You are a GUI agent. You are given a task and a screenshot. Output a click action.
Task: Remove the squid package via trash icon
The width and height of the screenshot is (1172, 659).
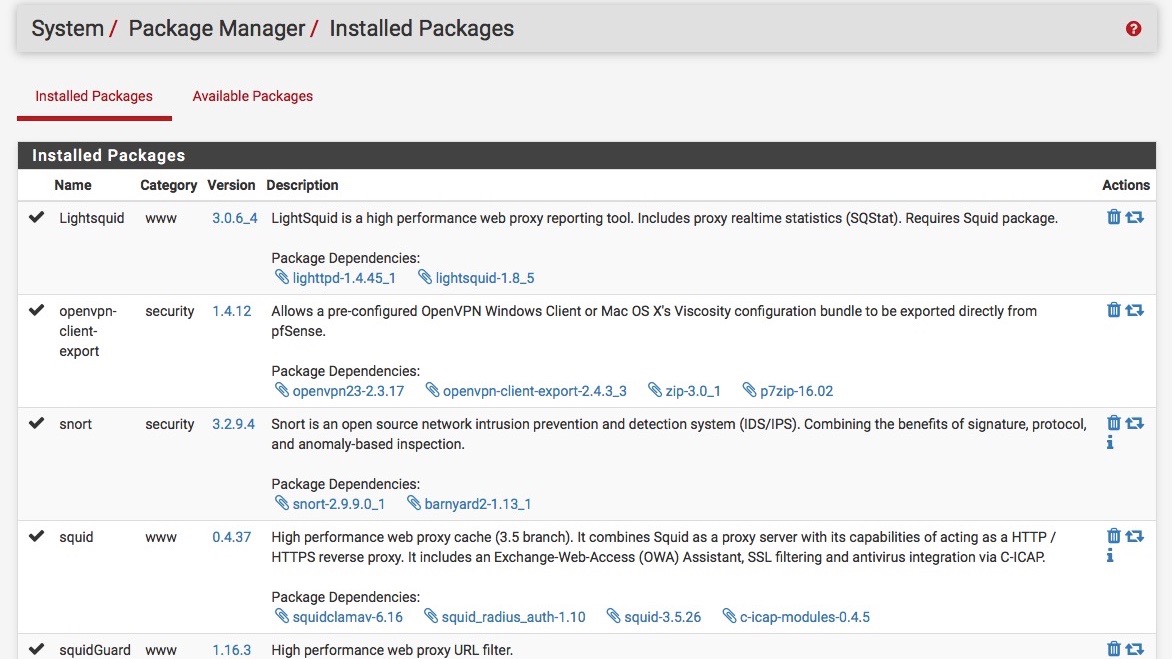1114,535
